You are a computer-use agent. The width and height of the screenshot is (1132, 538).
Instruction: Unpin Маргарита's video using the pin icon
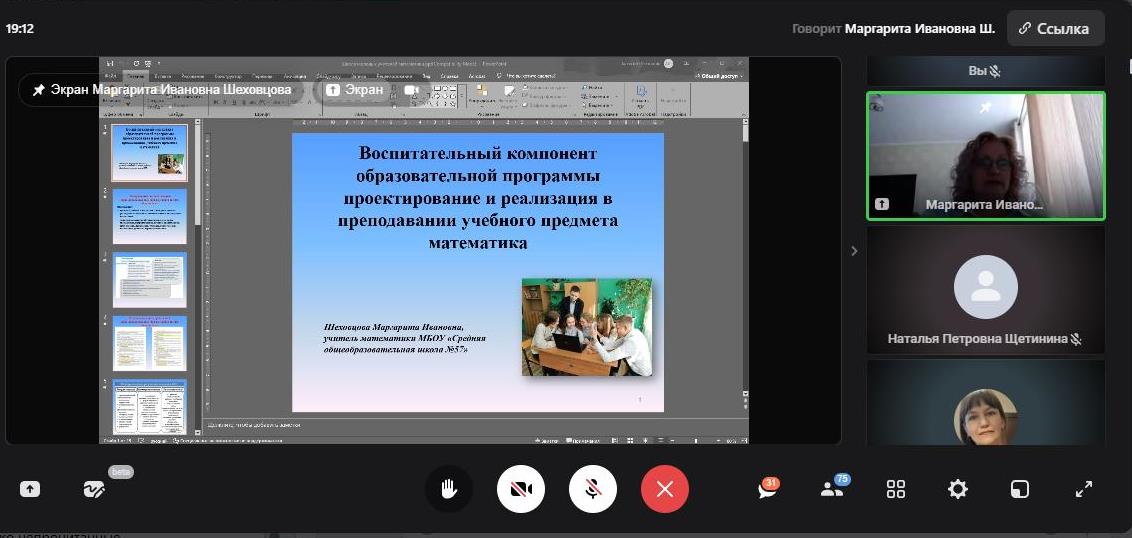pos(985,107)
